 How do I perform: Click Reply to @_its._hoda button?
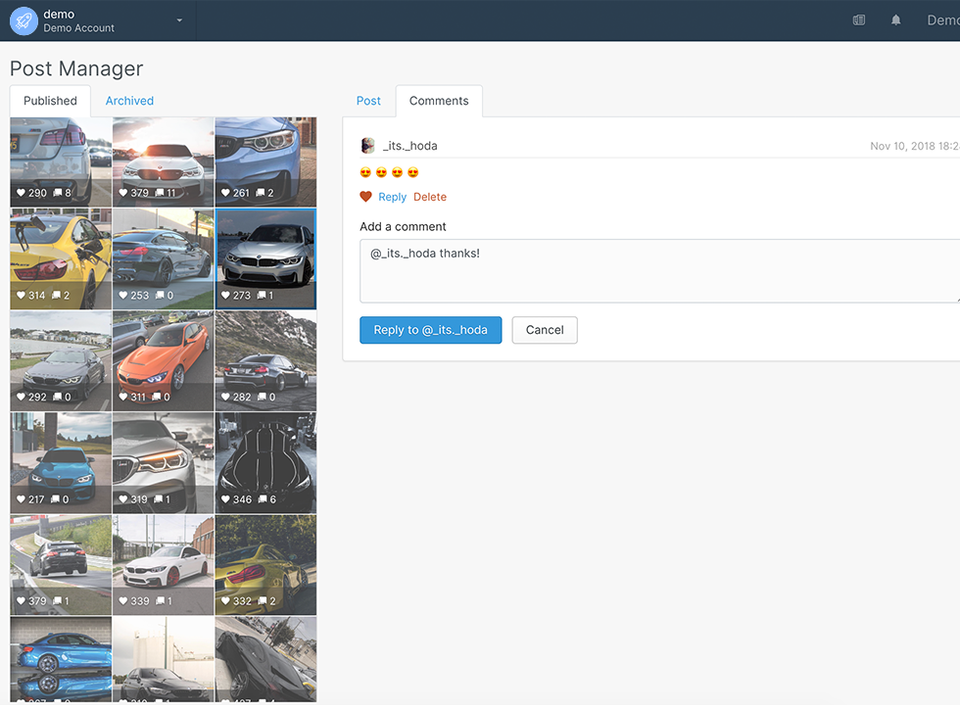click(430, 330)
